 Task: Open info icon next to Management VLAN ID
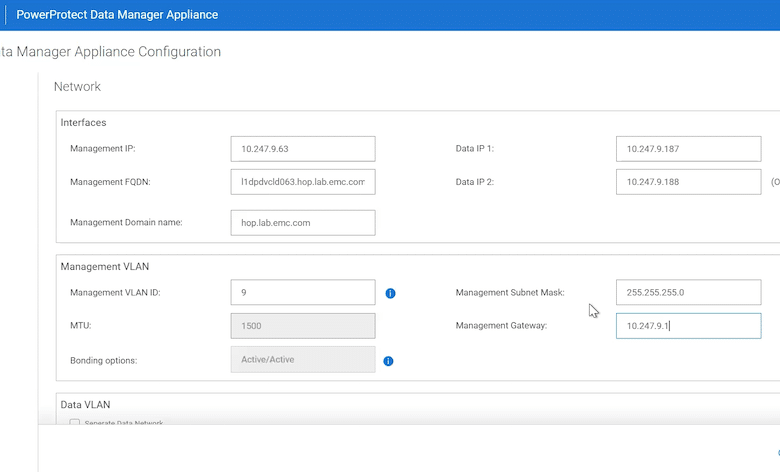click(x=390, y=293)
